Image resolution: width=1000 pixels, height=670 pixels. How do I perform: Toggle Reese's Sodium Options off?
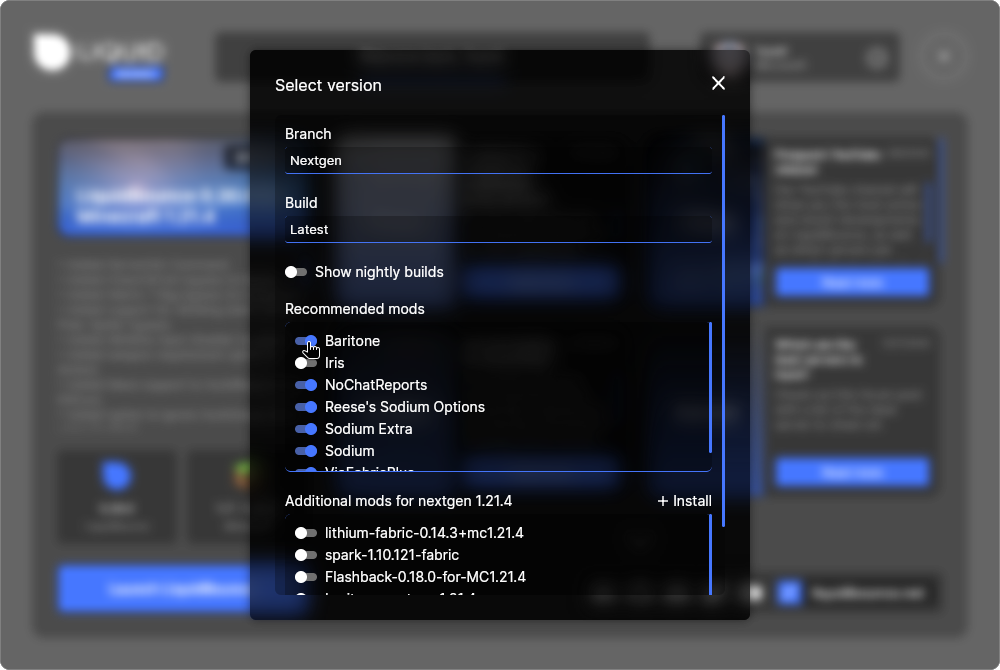tap(306, 407)
